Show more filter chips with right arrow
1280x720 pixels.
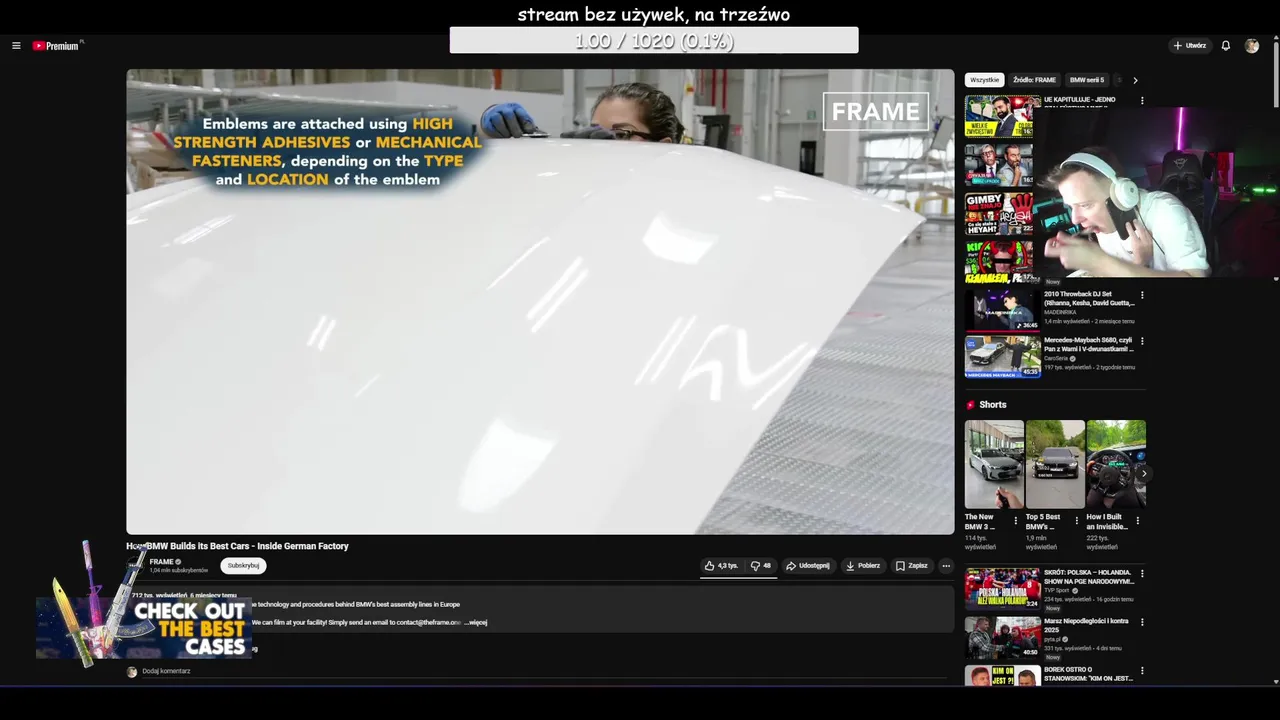(1135, 80)
